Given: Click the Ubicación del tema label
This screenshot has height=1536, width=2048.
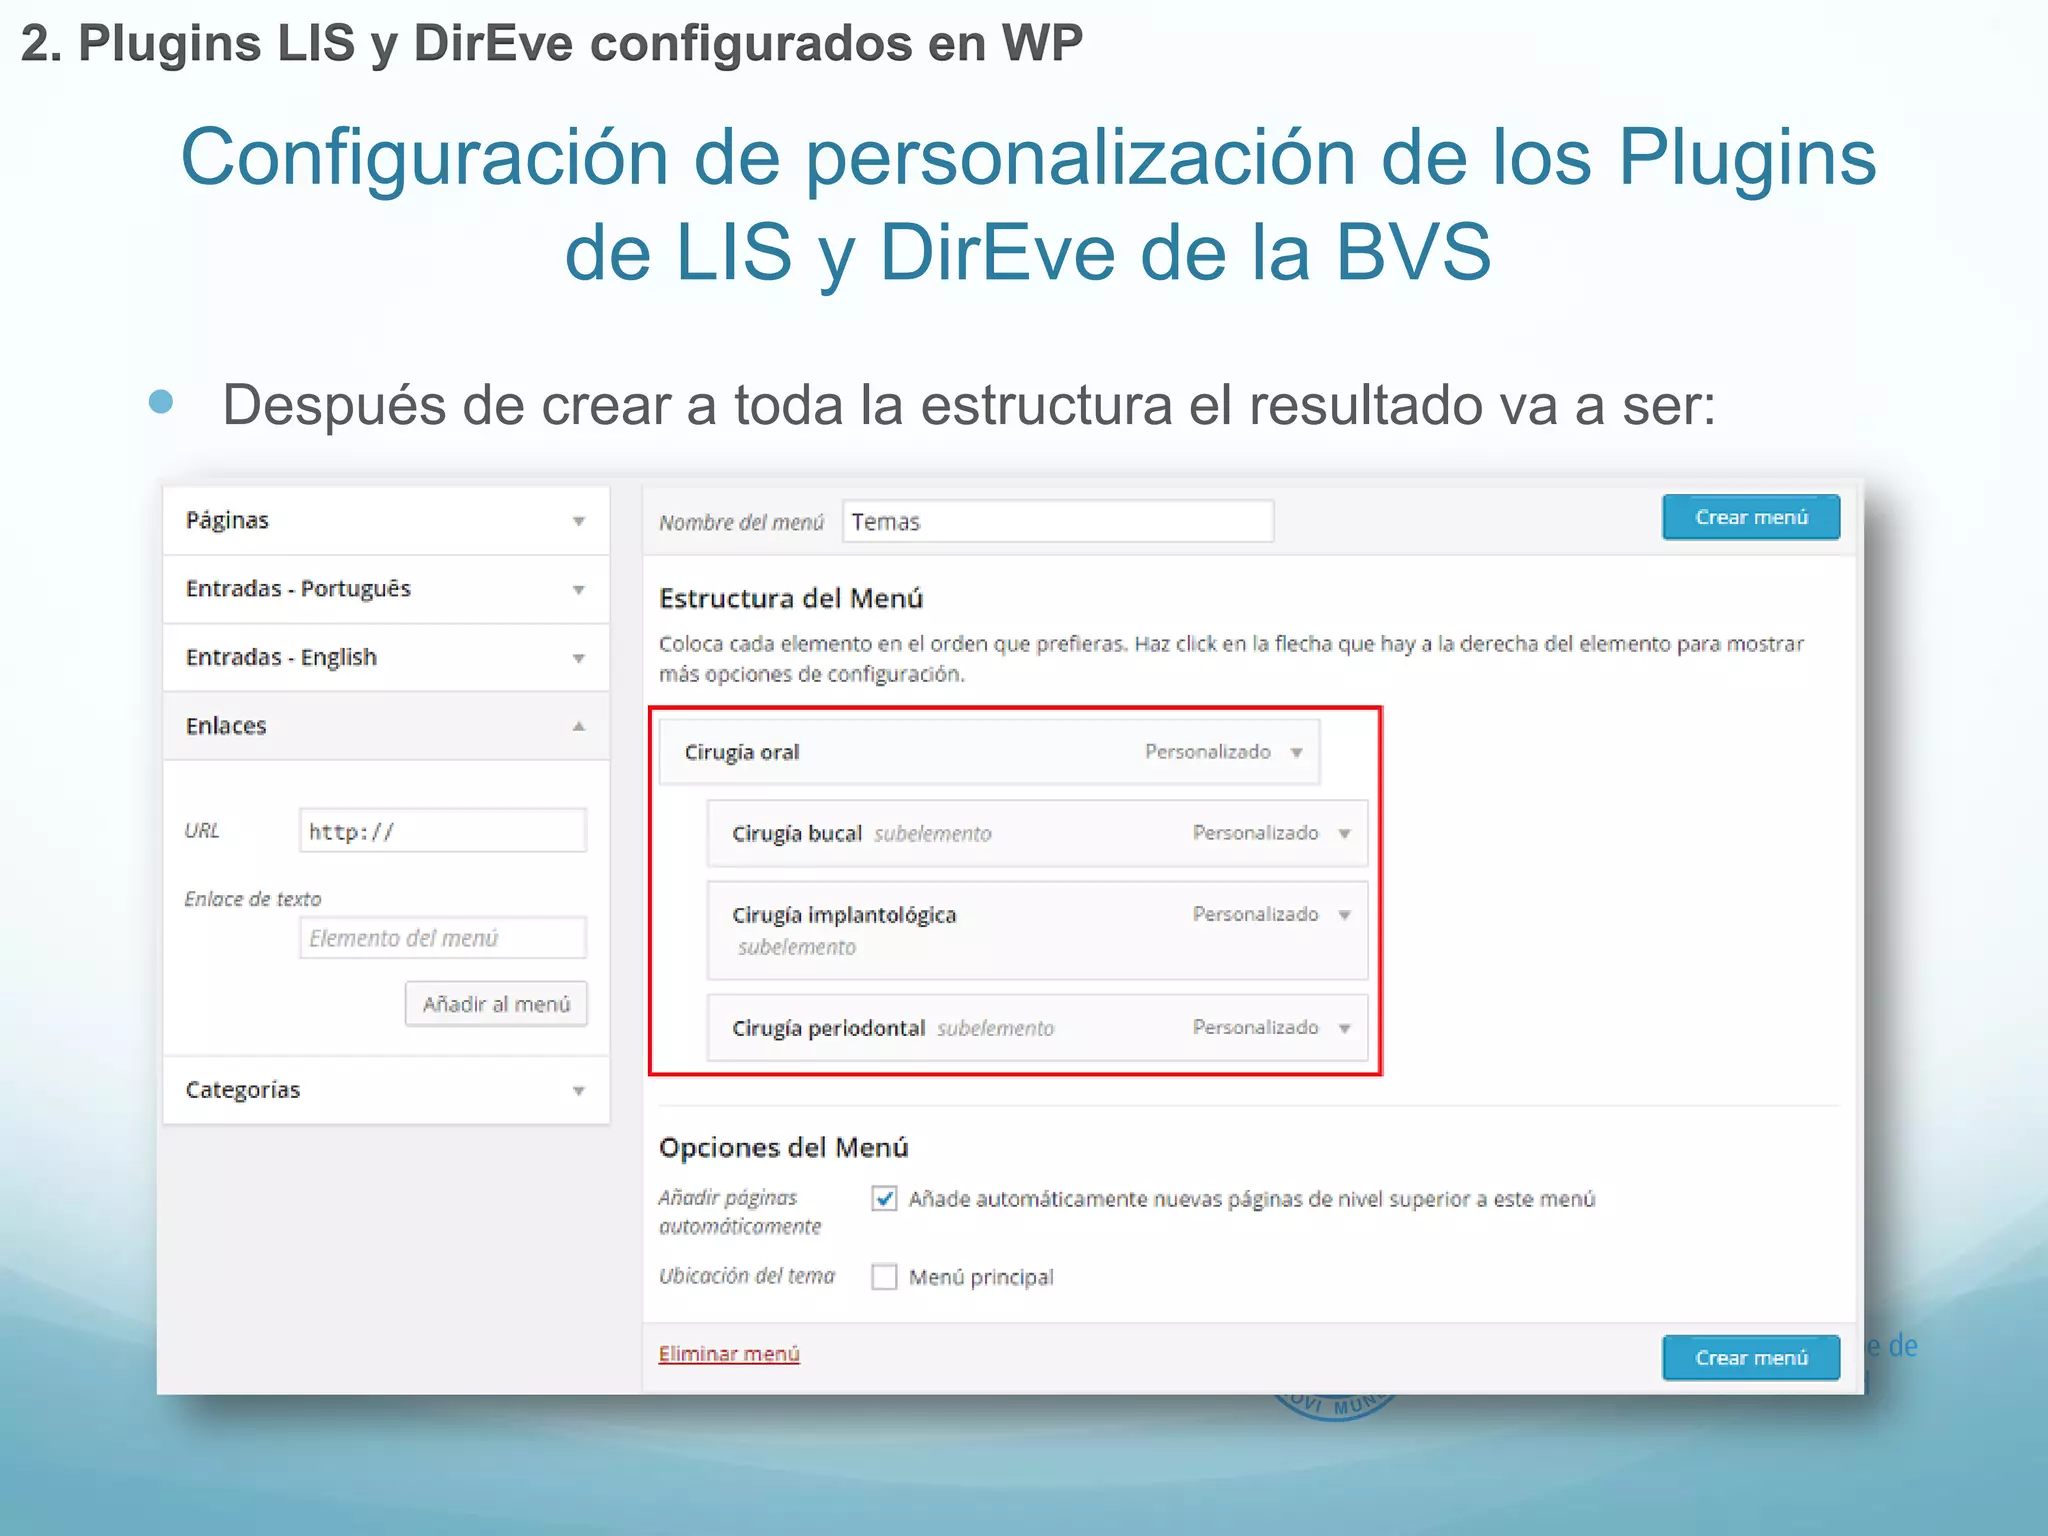Looking at the screenshot, I should pos(746,1276).
